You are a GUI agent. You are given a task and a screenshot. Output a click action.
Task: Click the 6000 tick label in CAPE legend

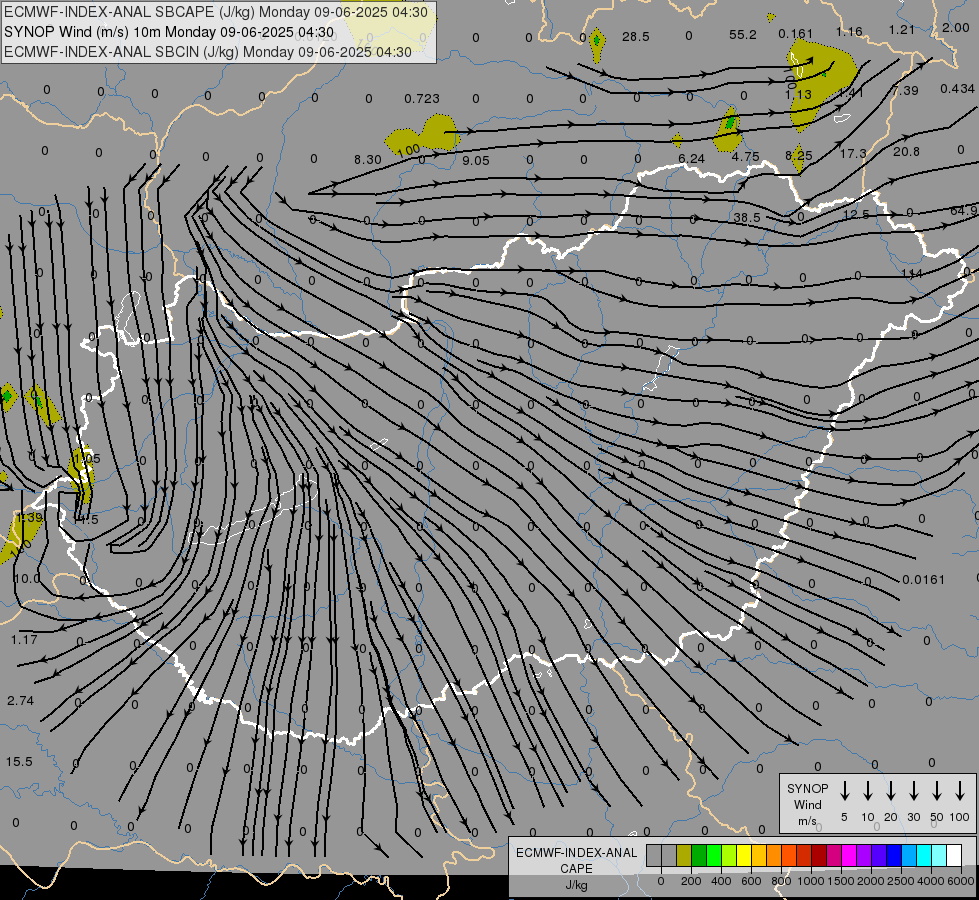[x=960, y=881]
